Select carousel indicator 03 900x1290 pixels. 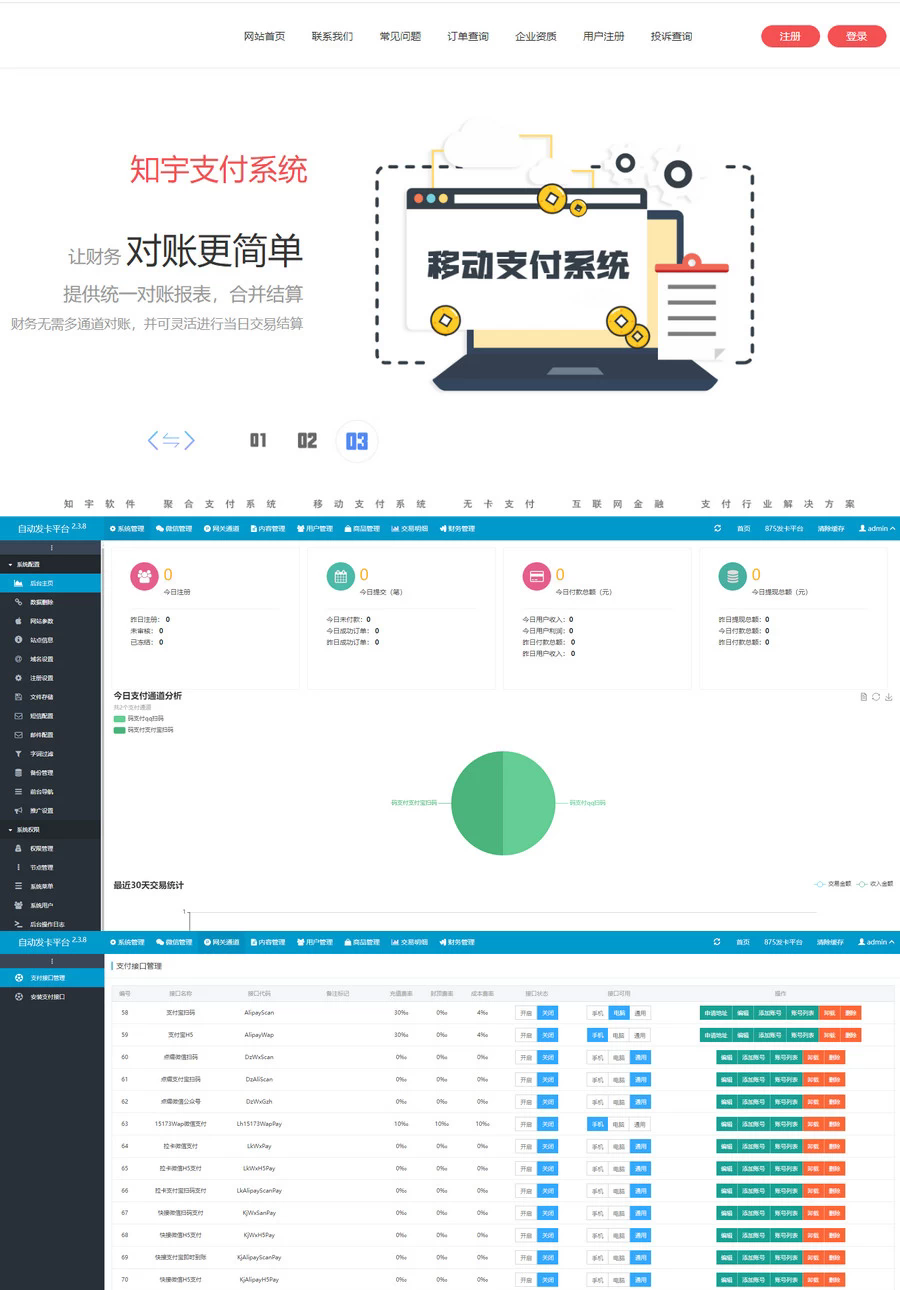point(357,441)
